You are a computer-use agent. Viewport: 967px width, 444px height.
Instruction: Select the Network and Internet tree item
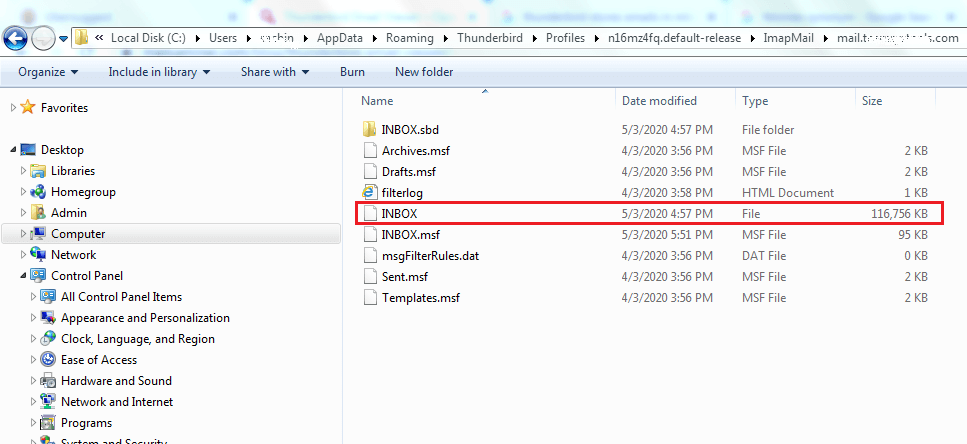tap(117, 402)
